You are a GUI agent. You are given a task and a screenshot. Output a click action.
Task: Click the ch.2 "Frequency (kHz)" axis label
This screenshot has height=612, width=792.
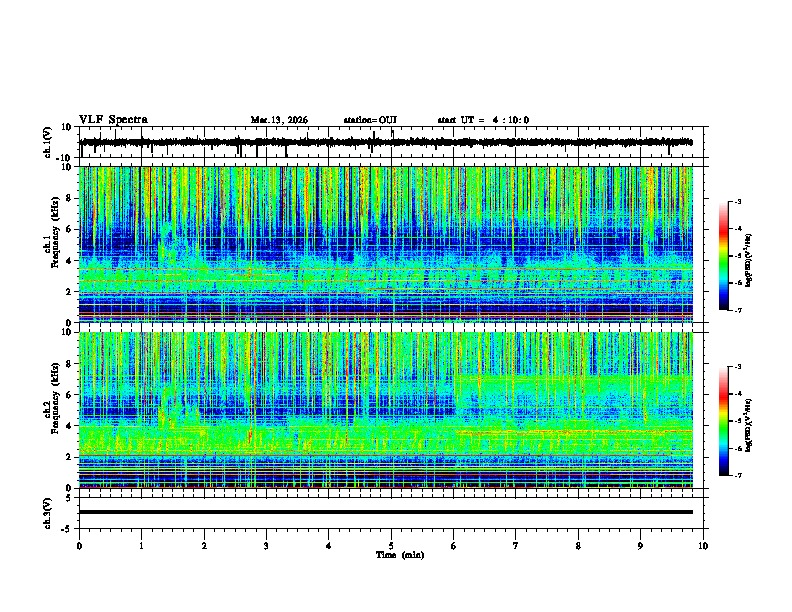pyautogui.click(x=55, y=398)
